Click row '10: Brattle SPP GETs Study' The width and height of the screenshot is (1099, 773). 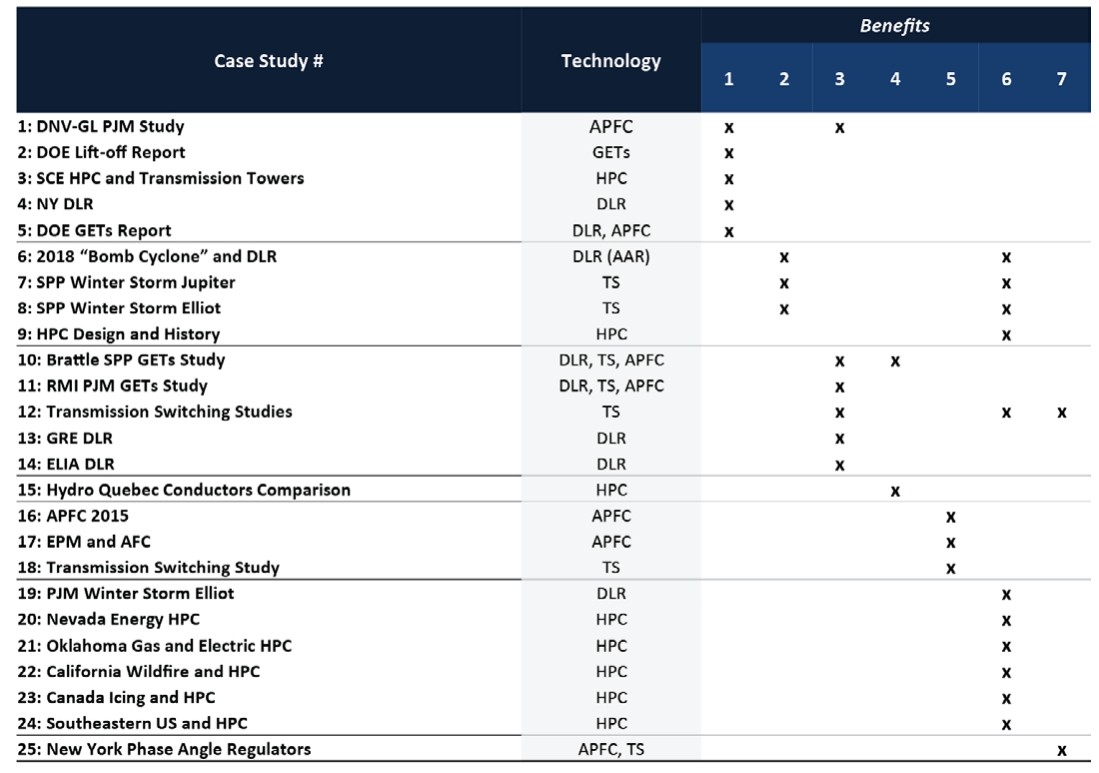click(x=554, y=360)
